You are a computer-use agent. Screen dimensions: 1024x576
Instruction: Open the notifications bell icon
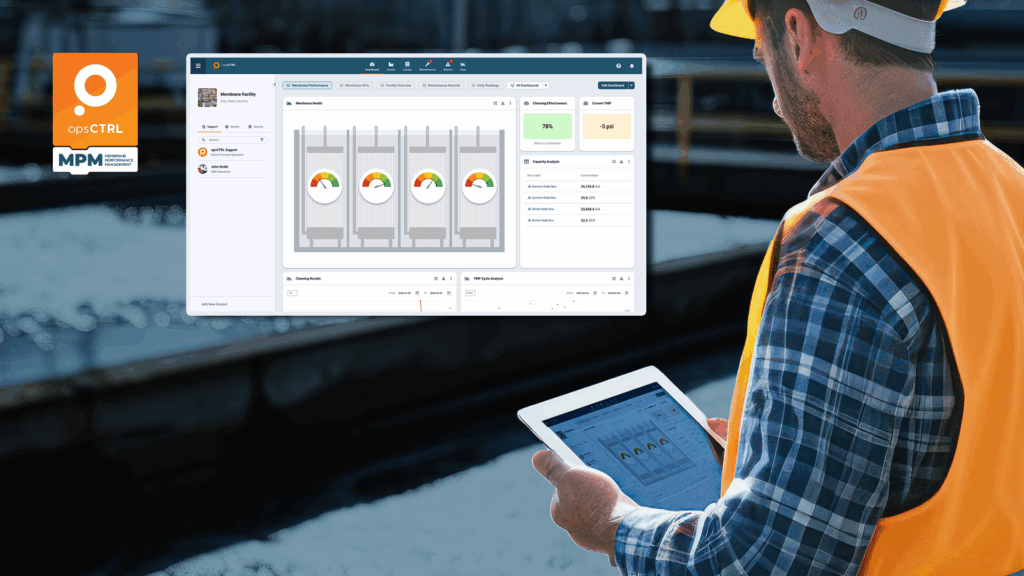point(632,66)
